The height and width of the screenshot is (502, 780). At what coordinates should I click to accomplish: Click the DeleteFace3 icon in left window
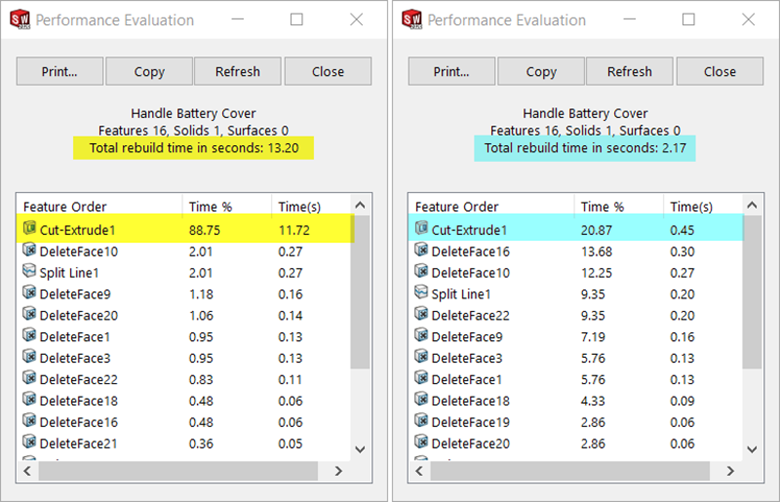click(30, 356)
